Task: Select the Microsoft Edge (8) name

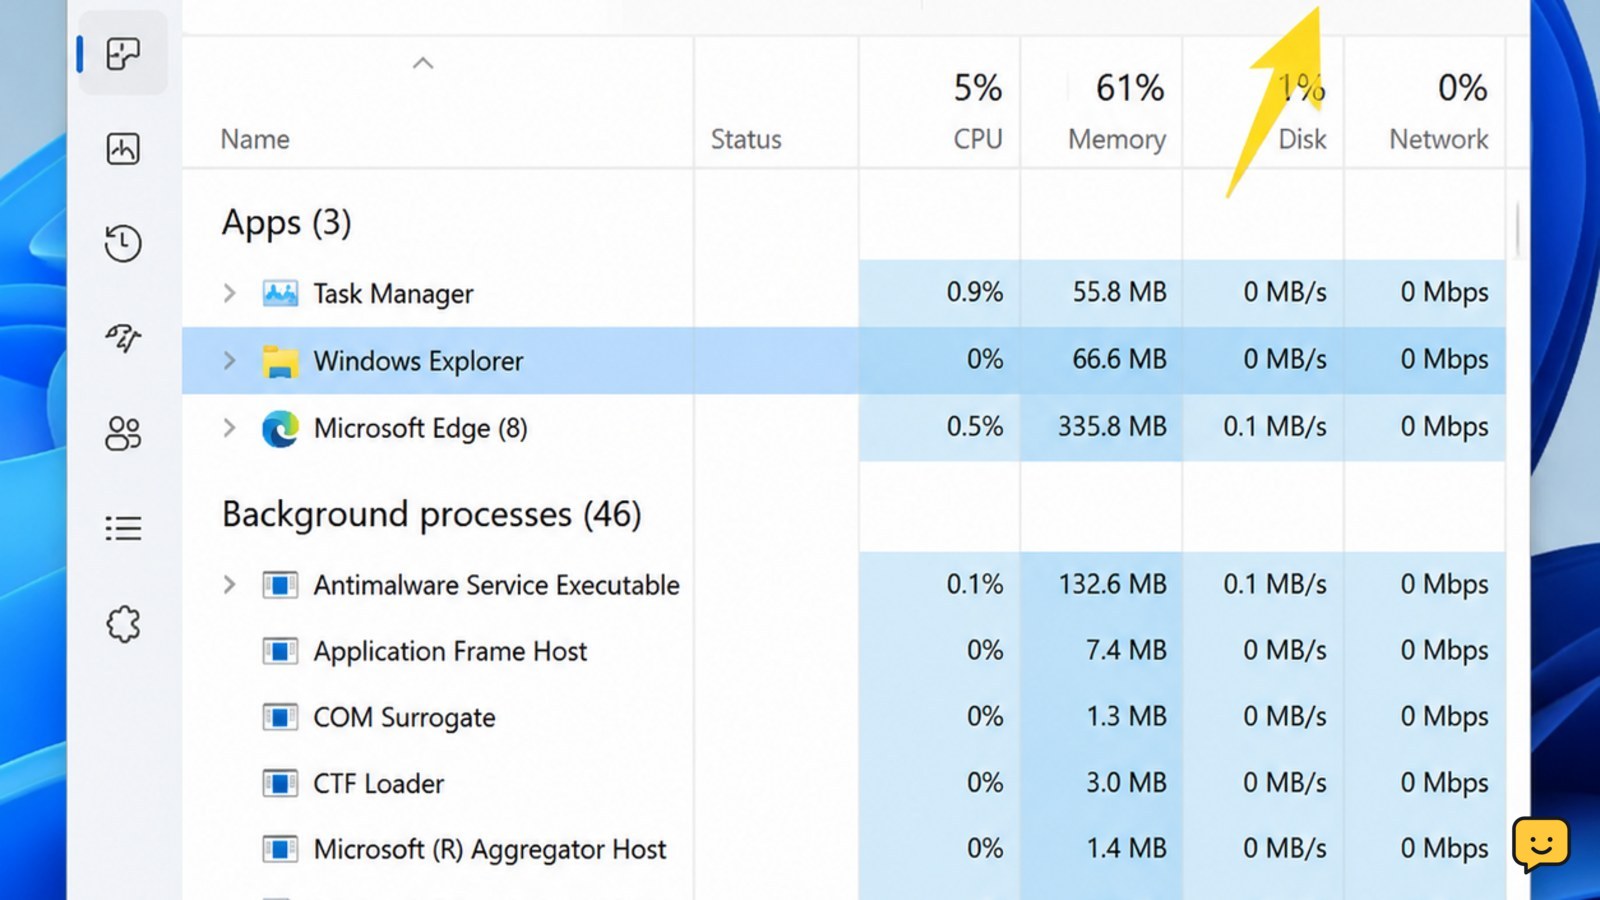Action: 420,428
